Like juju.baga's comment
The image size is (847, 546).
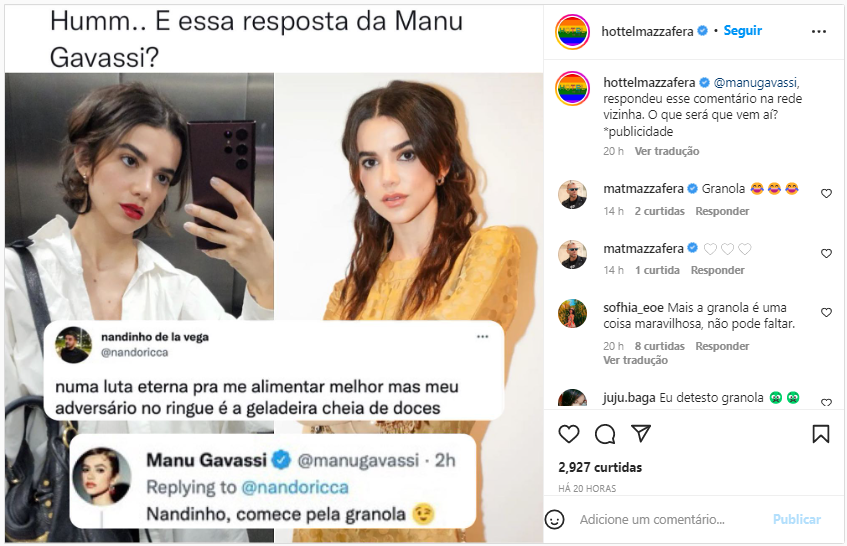(x=826, y=402)
